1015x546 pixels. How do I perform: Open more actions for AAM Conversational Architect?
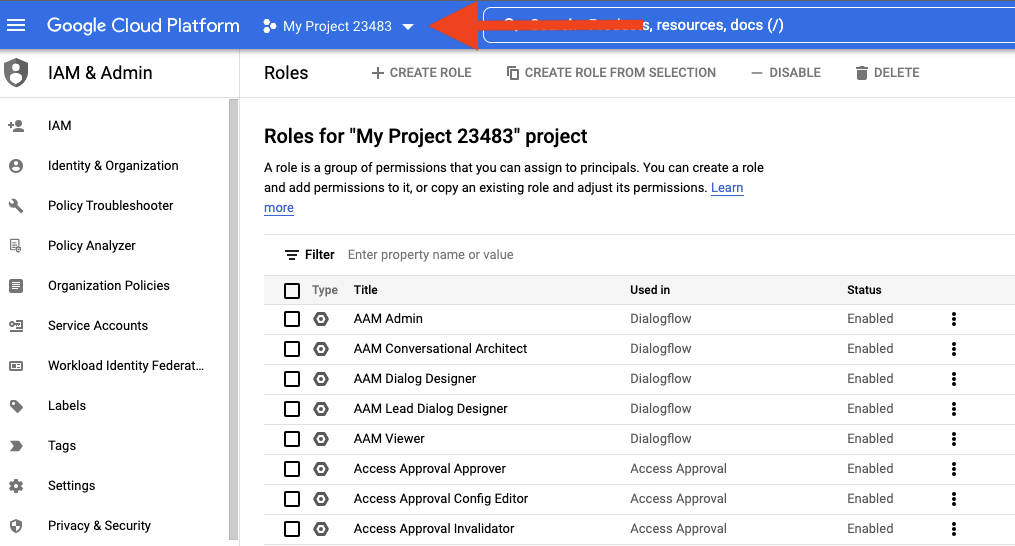pyautogui.click(x=954, y=349)
